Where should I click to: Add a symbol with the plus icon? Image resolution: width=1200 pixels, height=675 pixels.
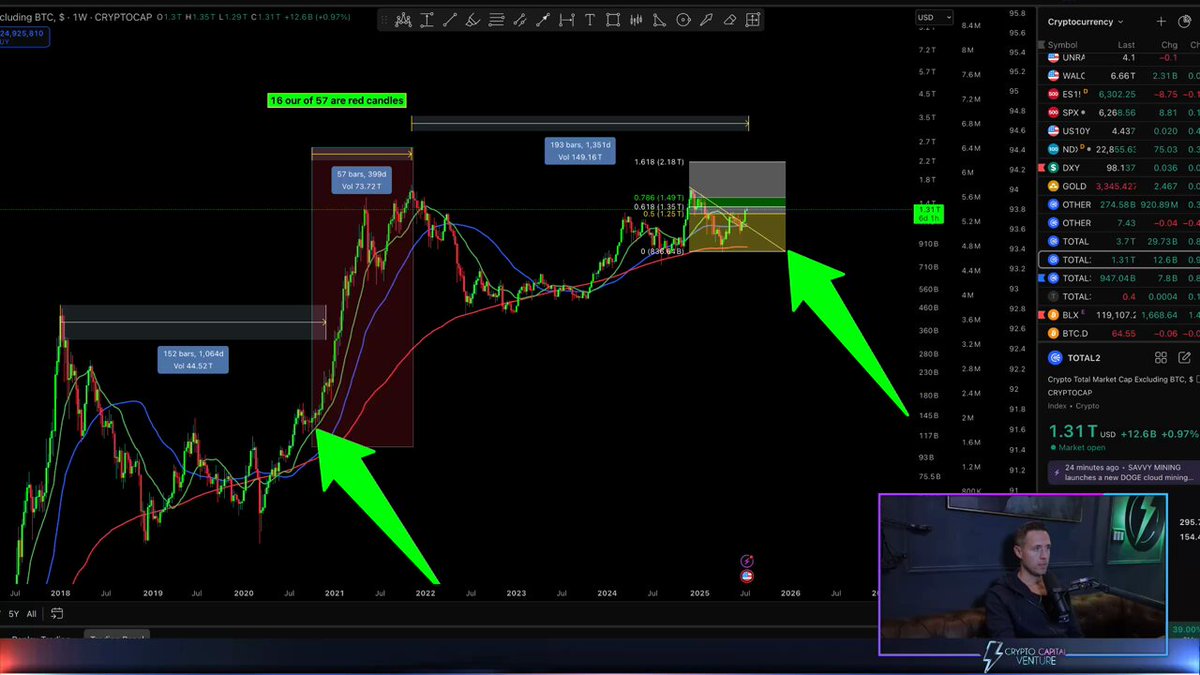(x=1161, y=21)
